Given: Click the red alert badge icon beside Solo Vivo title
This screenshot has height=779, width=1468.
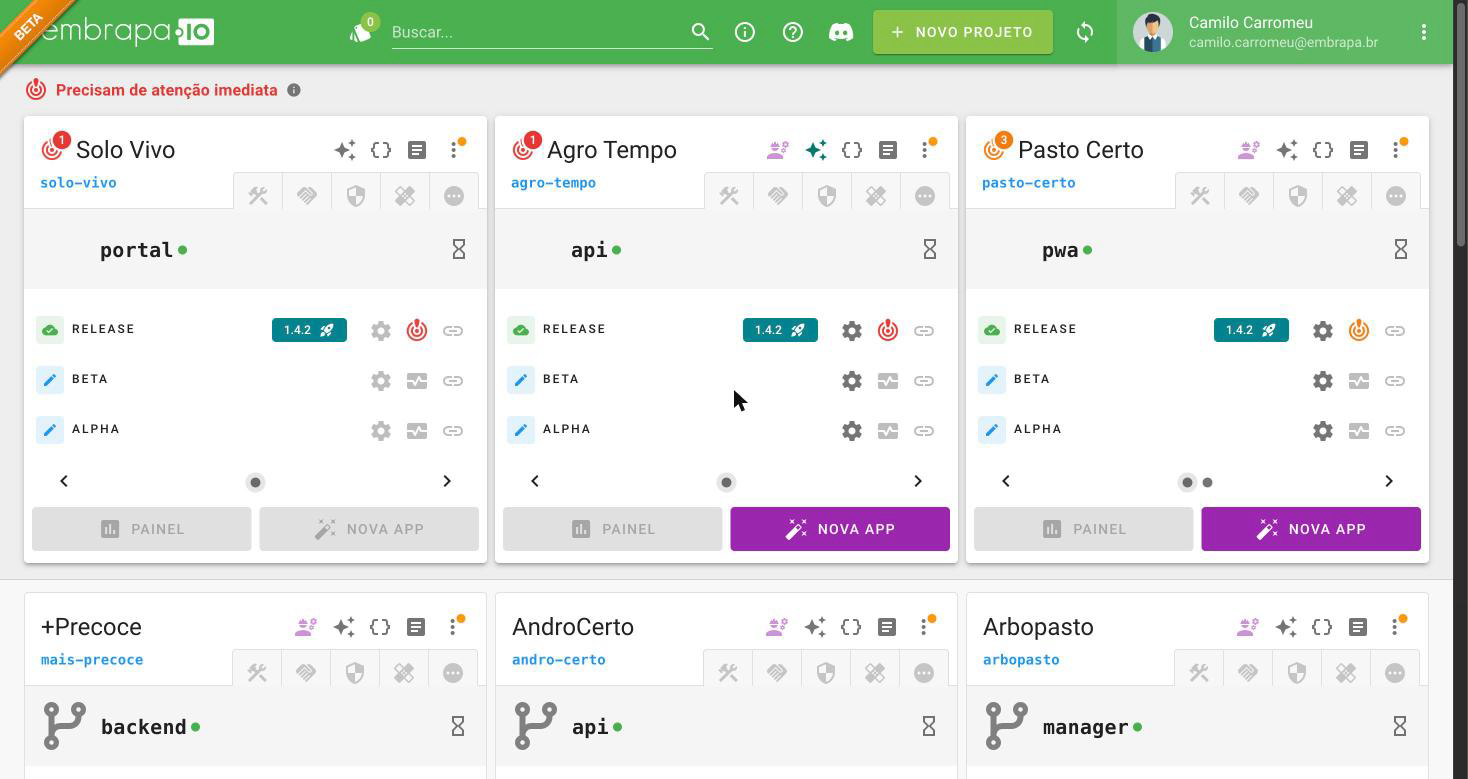Looking at the screenshot, I should [x=52, y=149].
